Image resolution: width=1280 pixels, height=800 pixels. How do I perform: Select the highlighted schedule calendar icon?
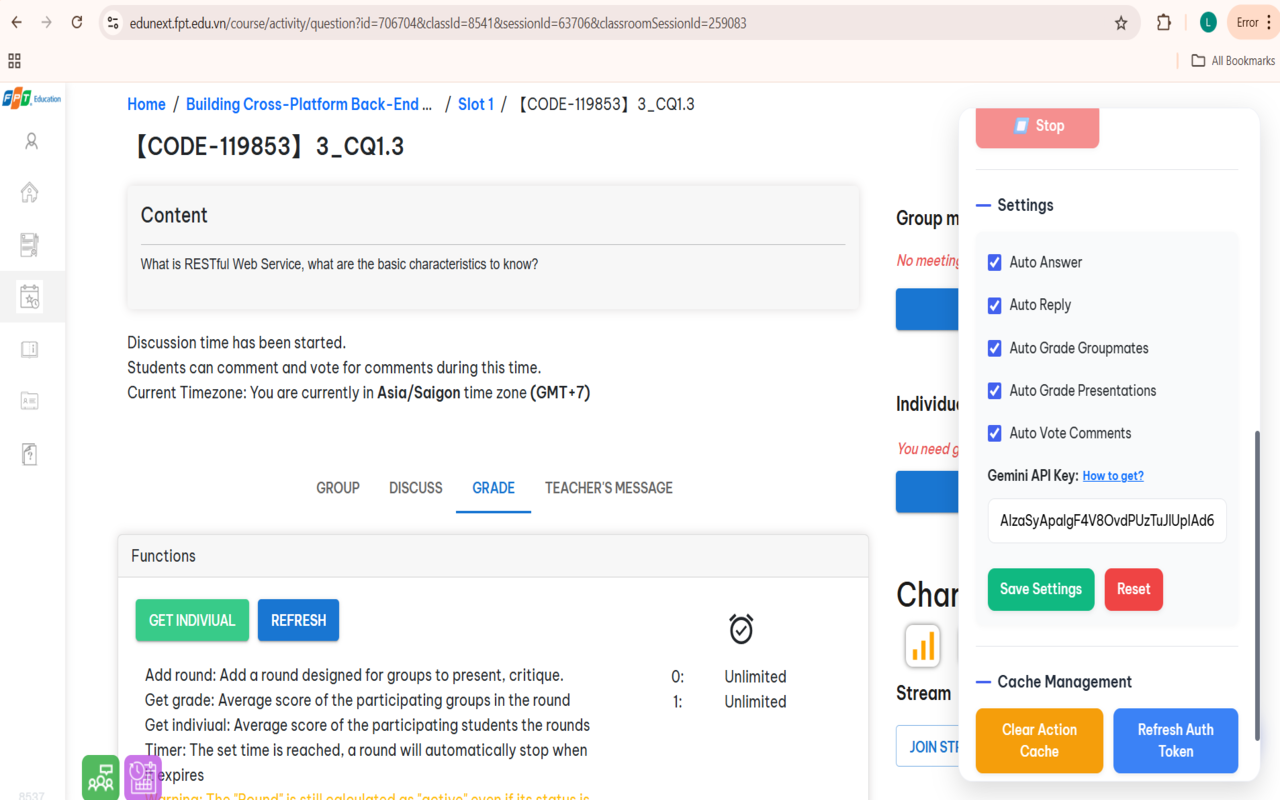[30, 296]
